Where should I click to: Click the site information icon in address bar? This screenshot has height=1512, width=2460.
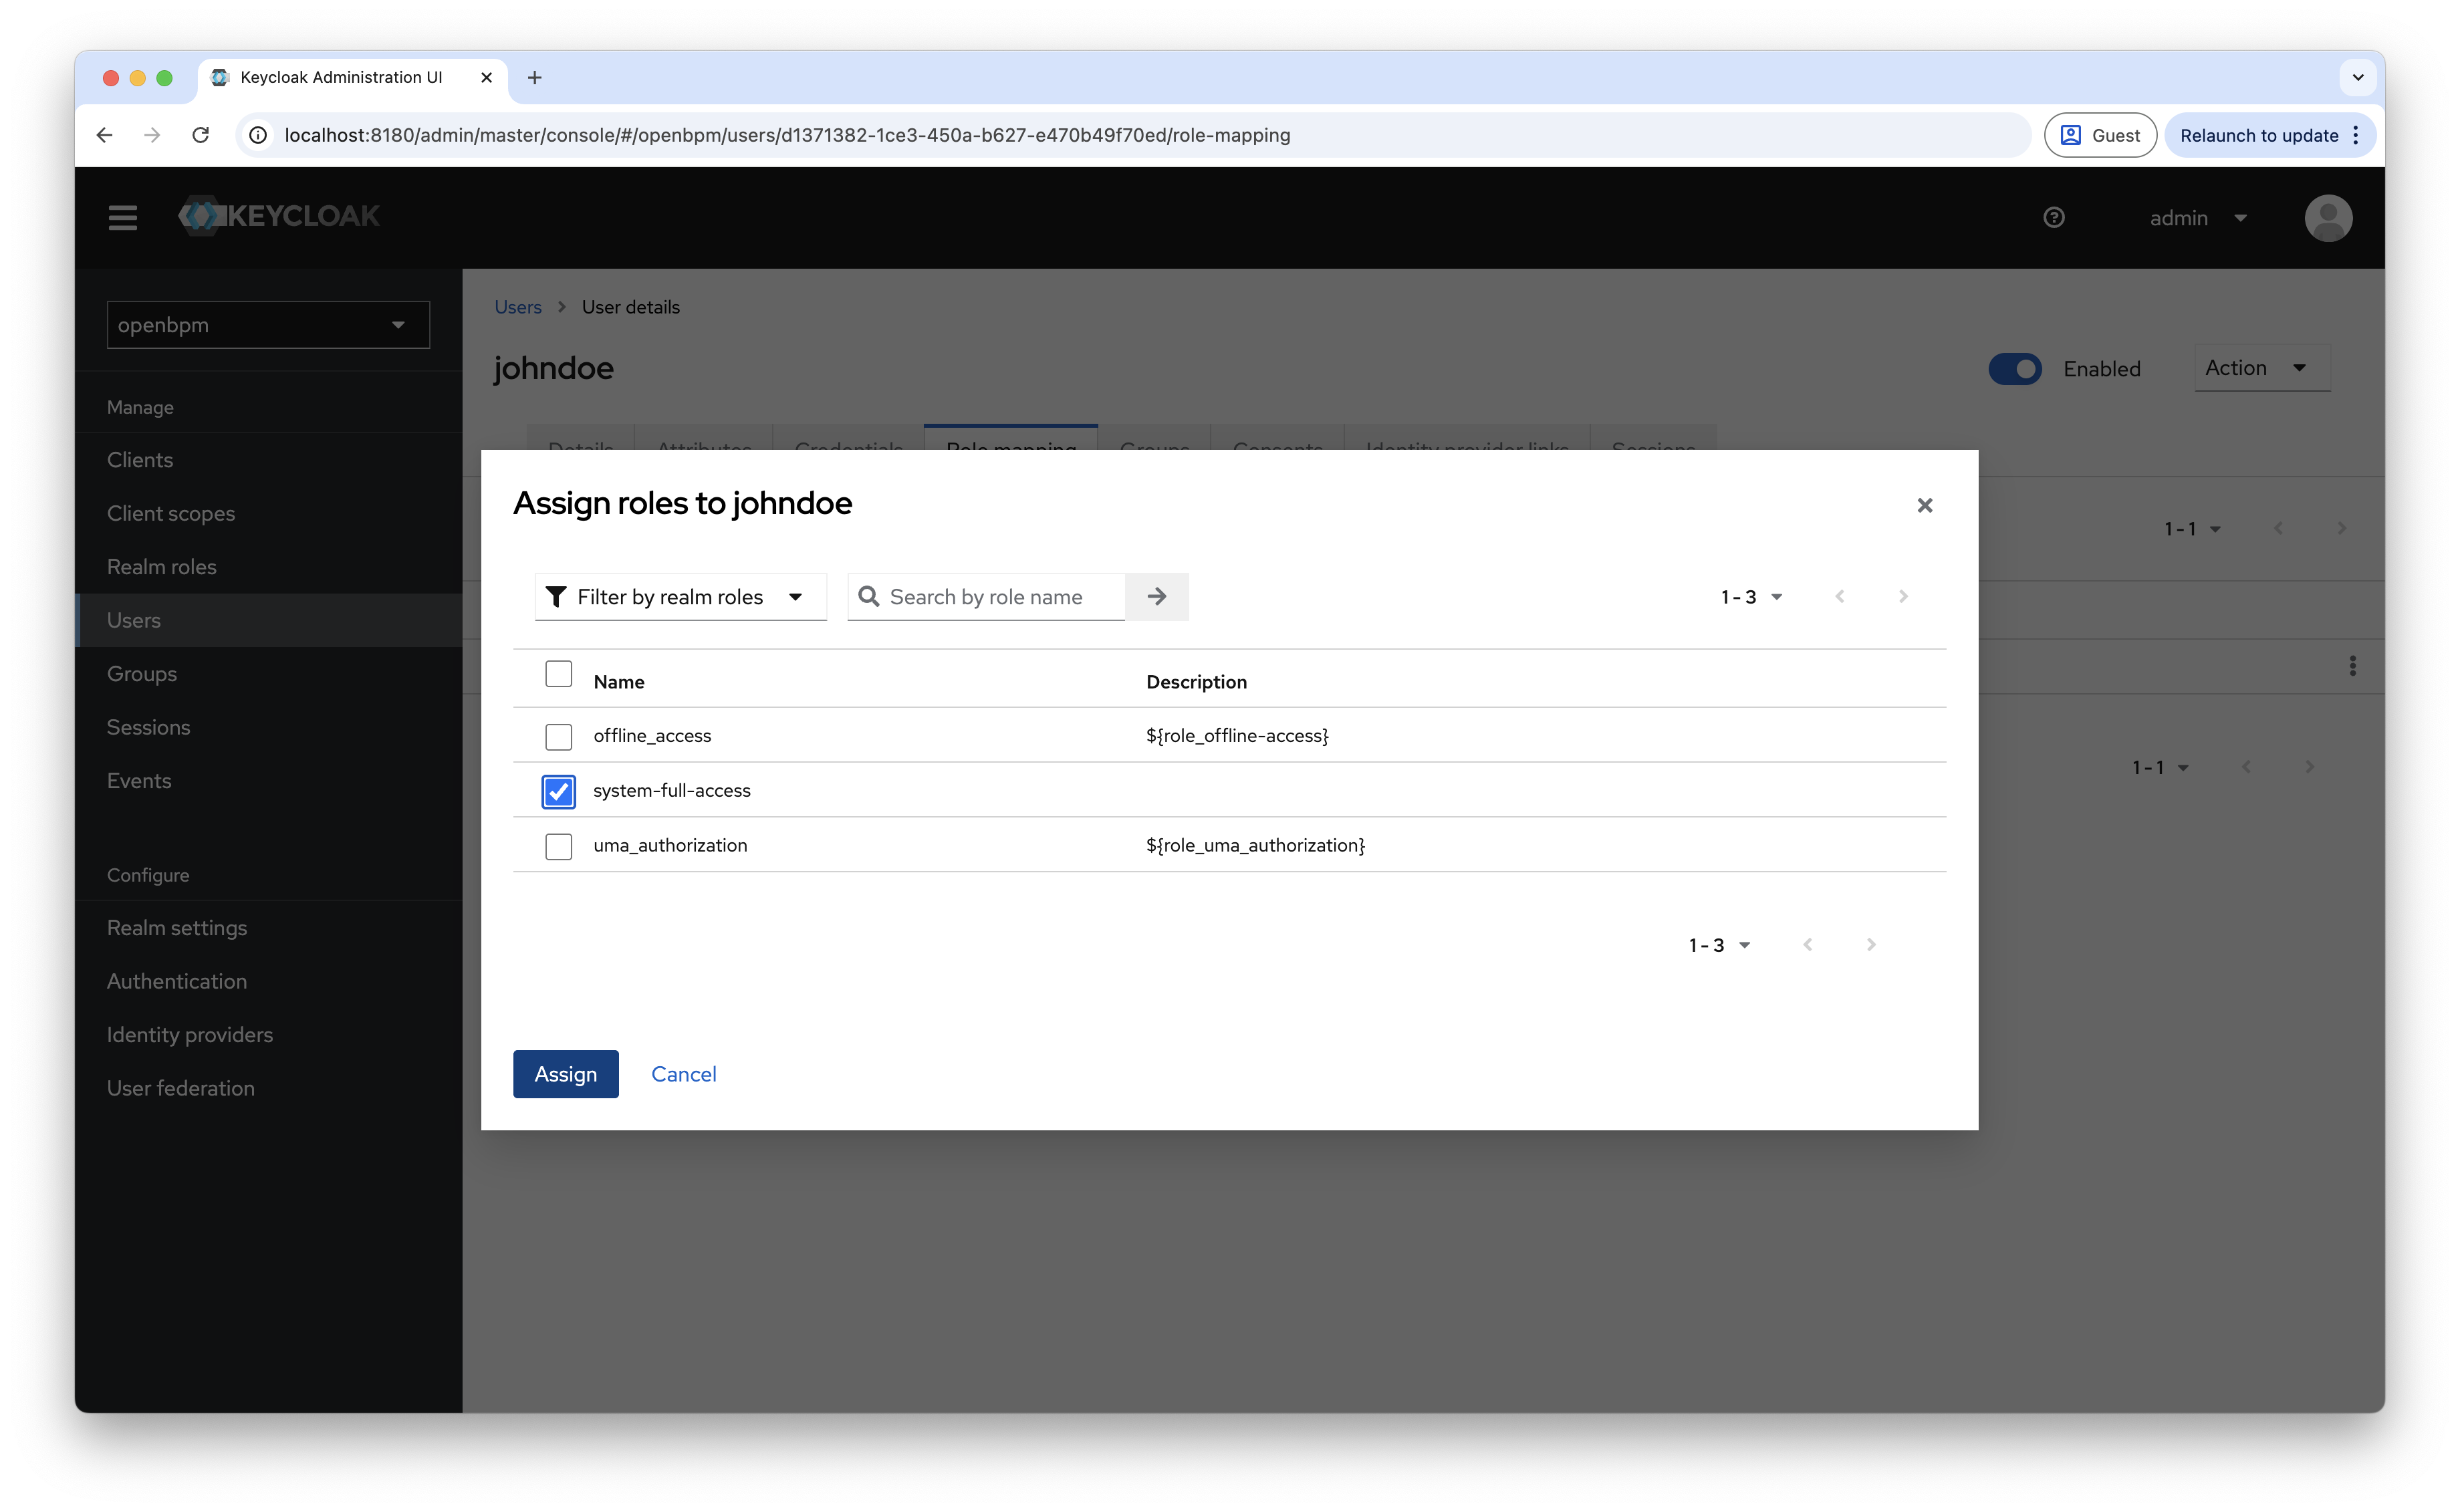[x=258, y=135]
